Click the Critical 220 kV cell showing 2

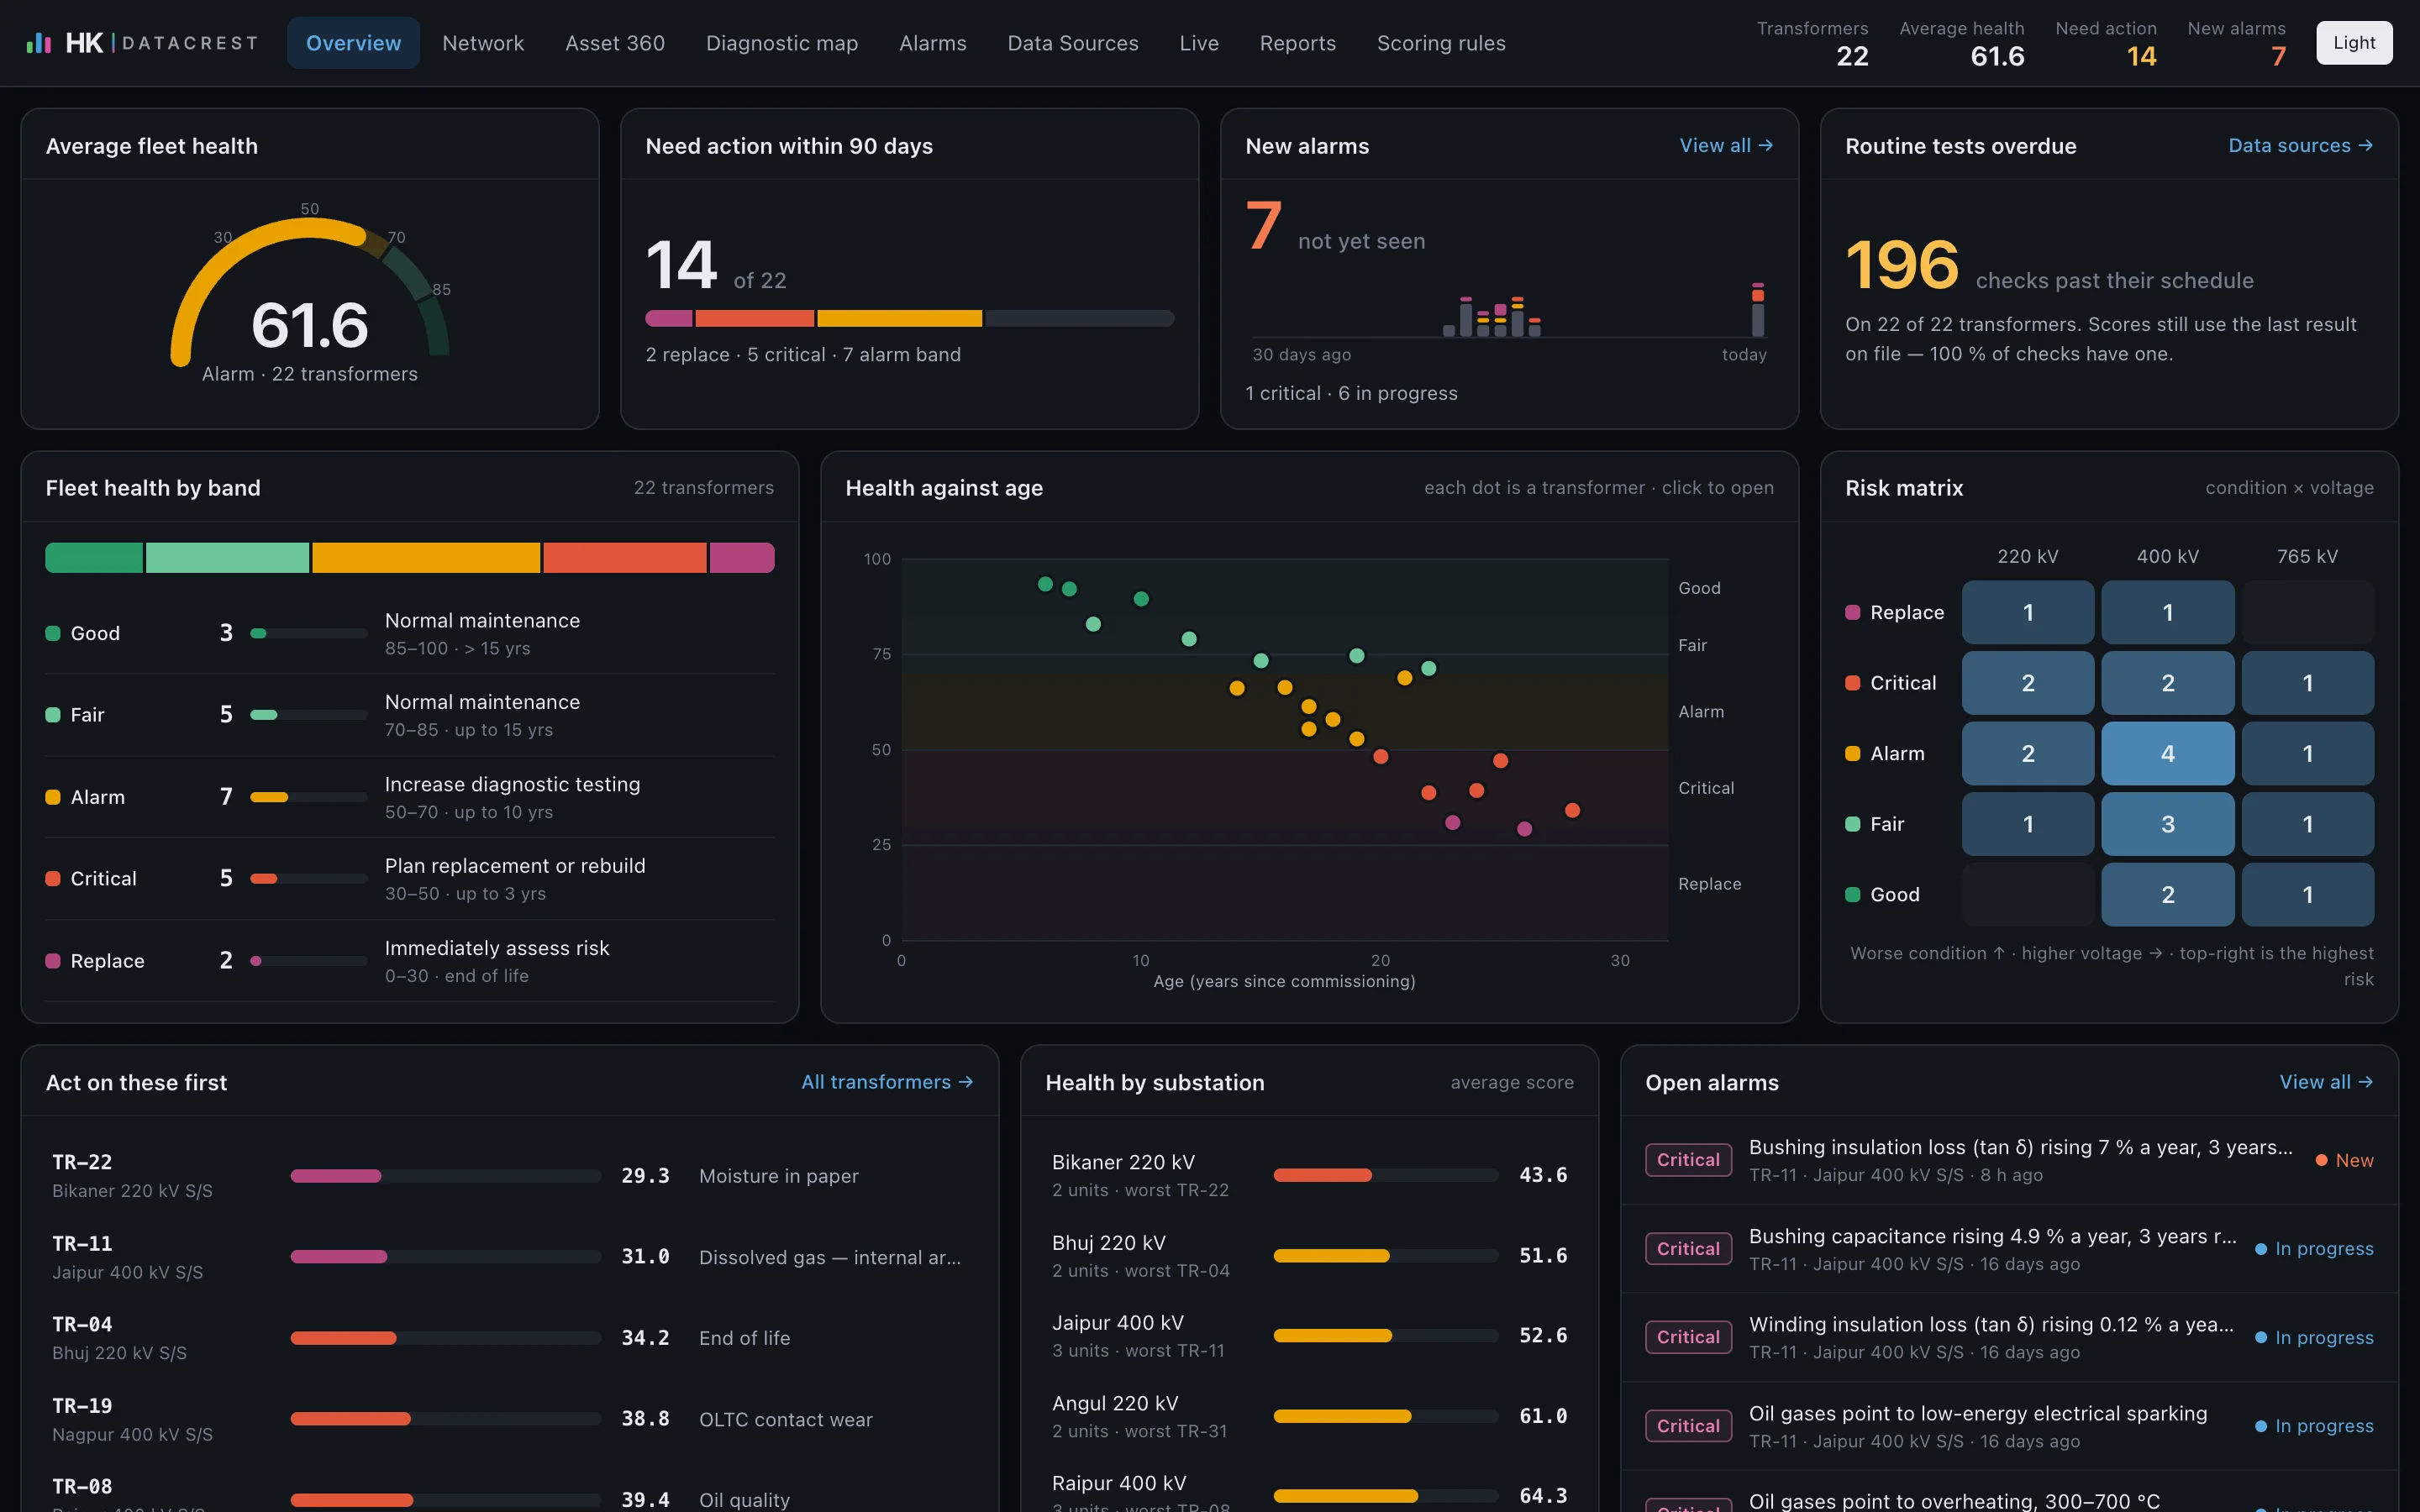pyautogui.click(x=2028, y=683)
